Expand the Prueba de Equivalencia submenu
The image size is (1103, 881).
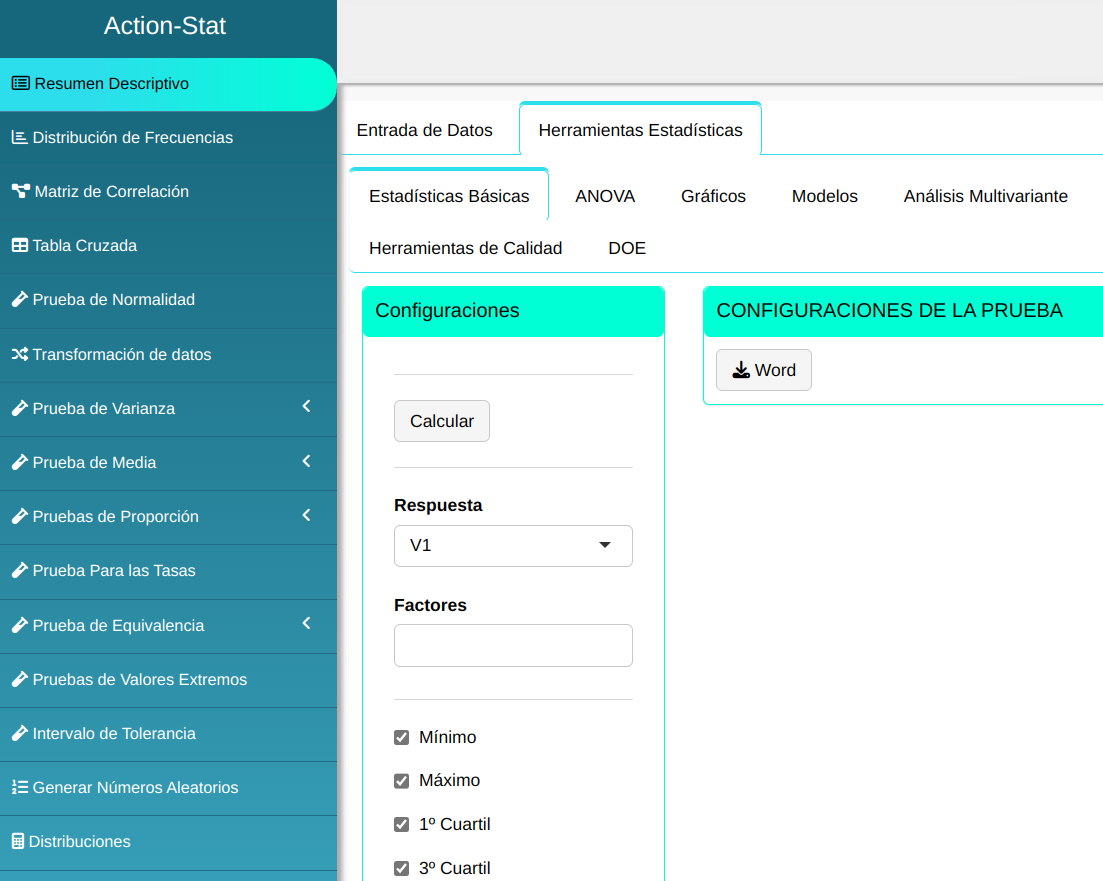pos(306,624)
